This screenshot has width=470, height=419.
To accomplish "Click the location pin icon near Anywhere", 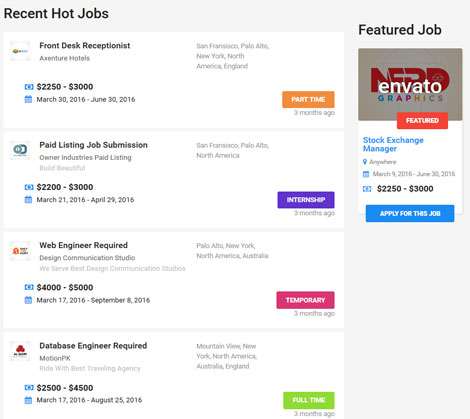I will [x=365, y=162].
